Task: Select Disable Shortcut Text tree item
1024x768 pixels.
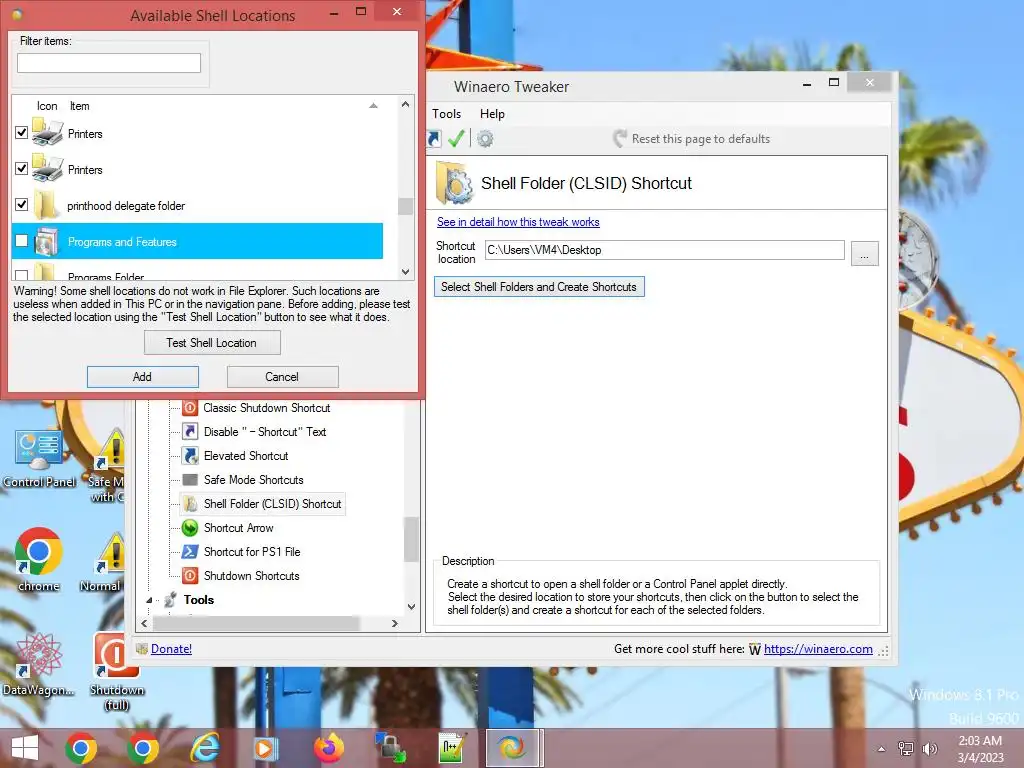Action: pos(264,432)
